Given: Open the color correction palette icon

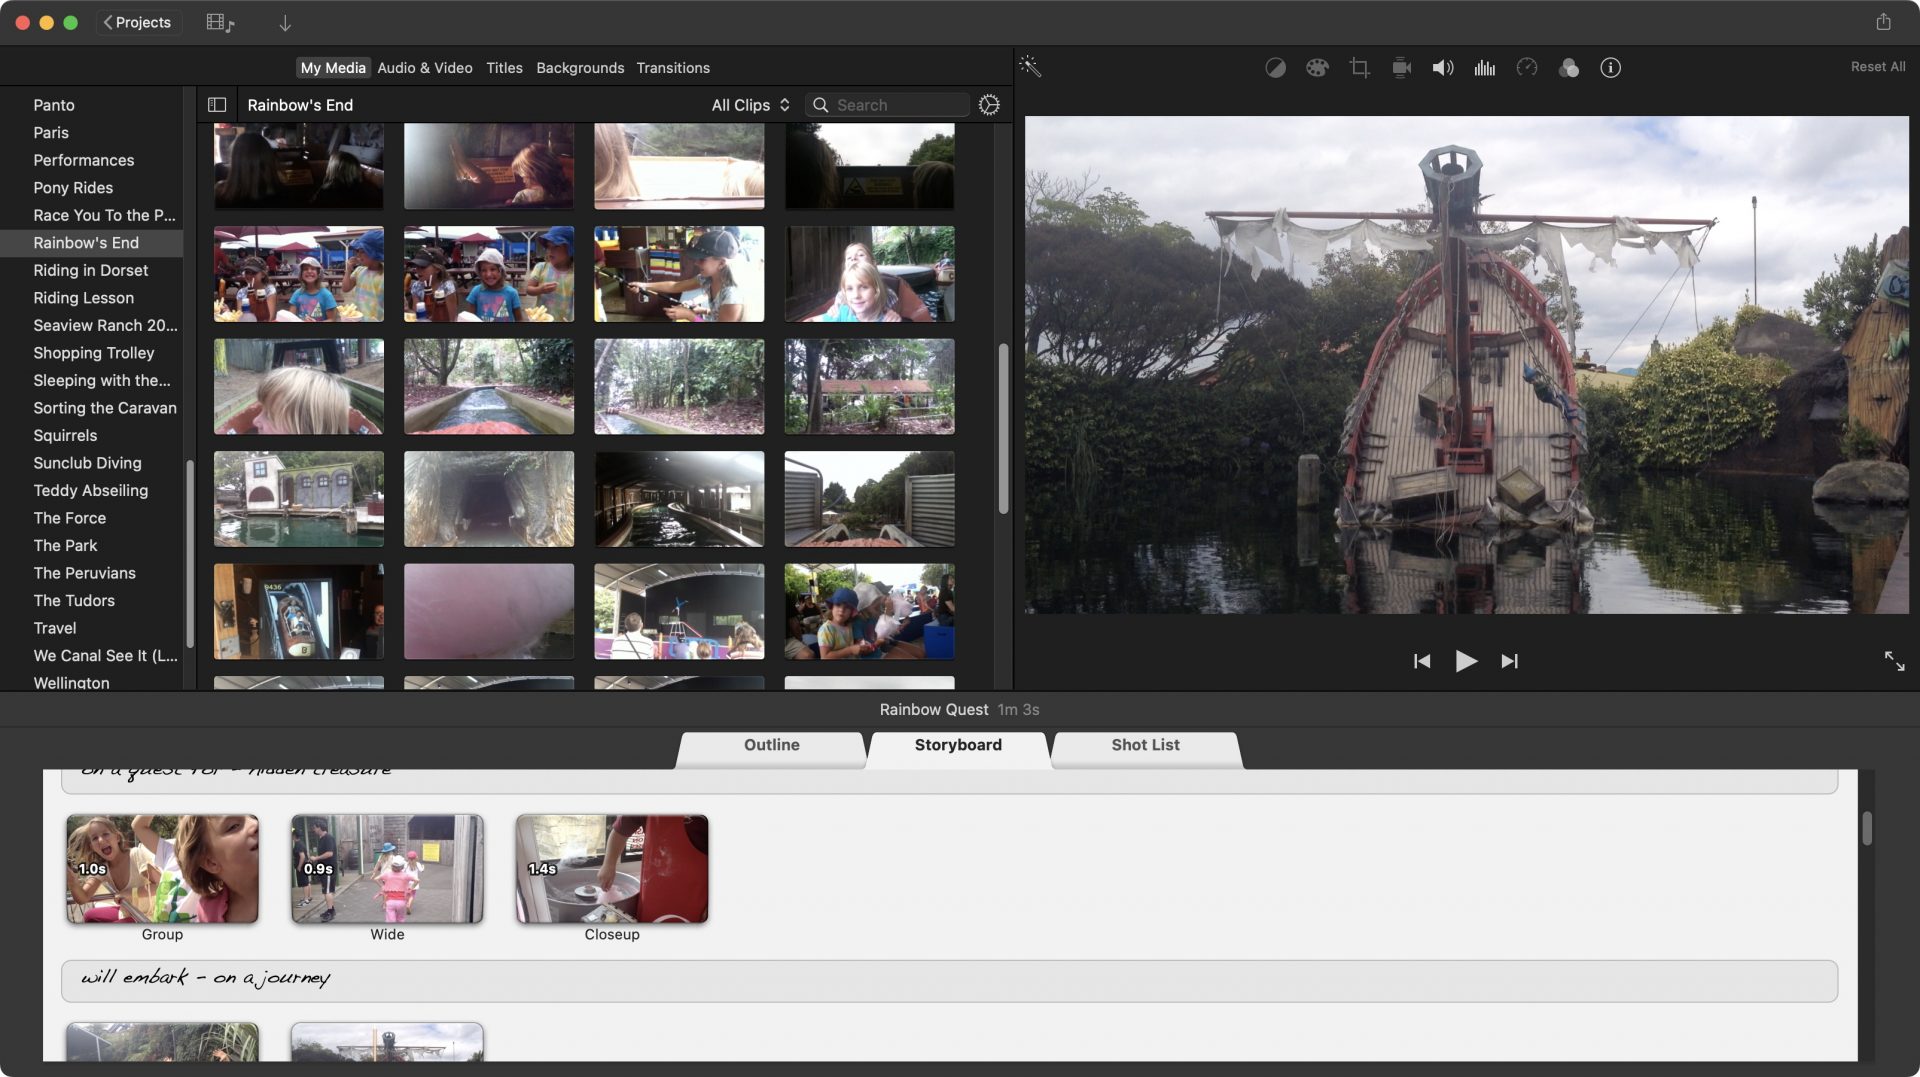Looking at the screenshot, I should 1317,67.
